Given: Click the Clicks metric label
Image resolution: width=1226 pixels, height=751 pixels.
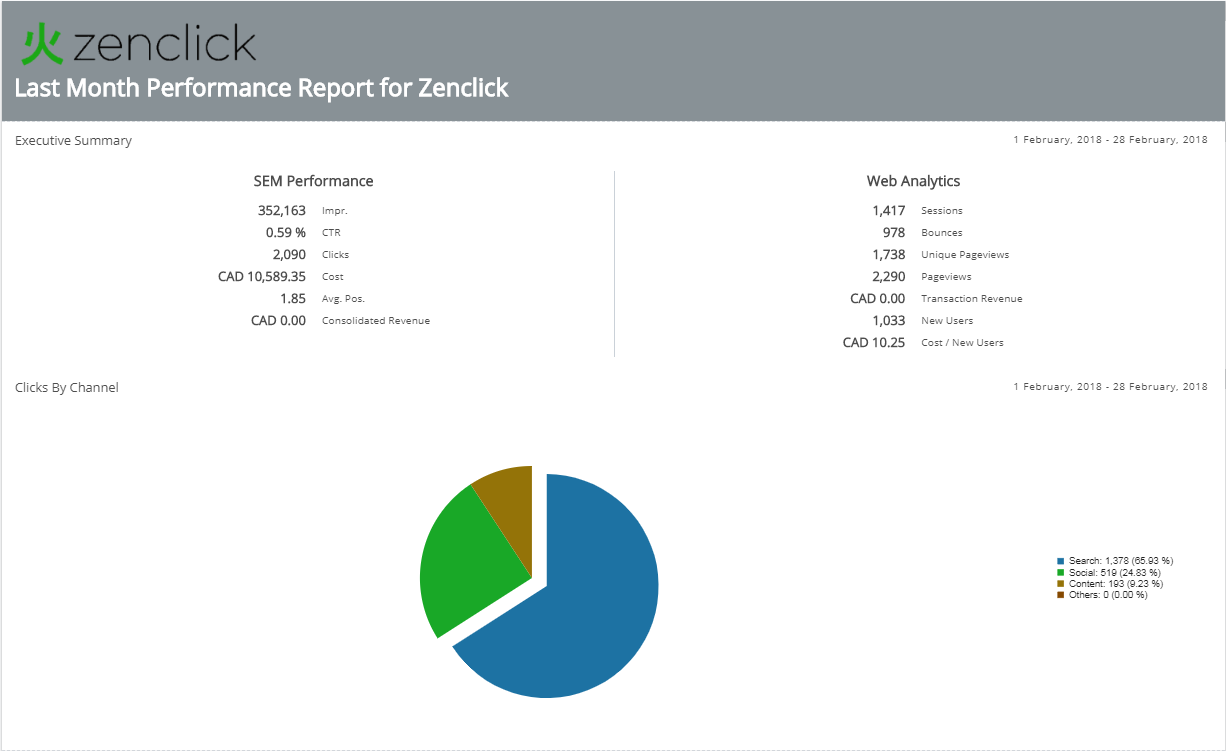Looking at the screenshot, I should click(335, 255).
